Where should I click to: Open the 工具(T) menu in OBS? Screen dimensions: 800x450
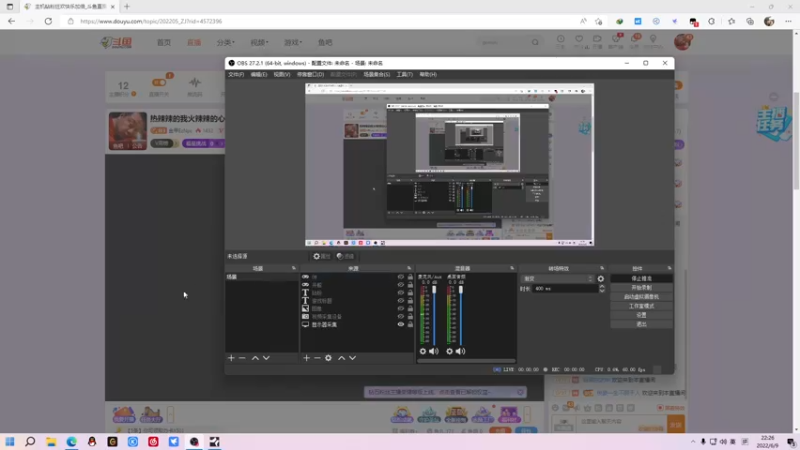pyautogui.click(x=405, y=74)
